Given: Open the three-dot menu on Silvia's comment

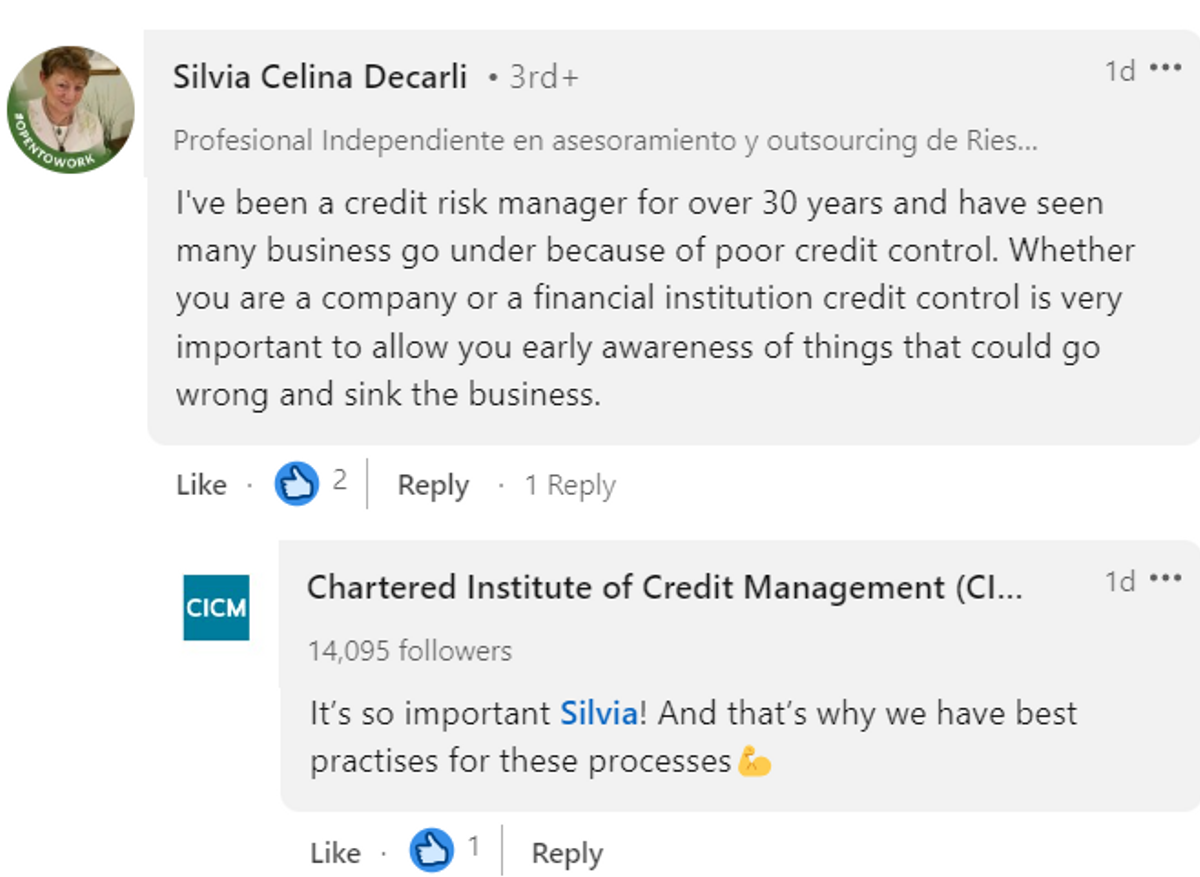Looking at the screenshot, I should point(1165,69).
